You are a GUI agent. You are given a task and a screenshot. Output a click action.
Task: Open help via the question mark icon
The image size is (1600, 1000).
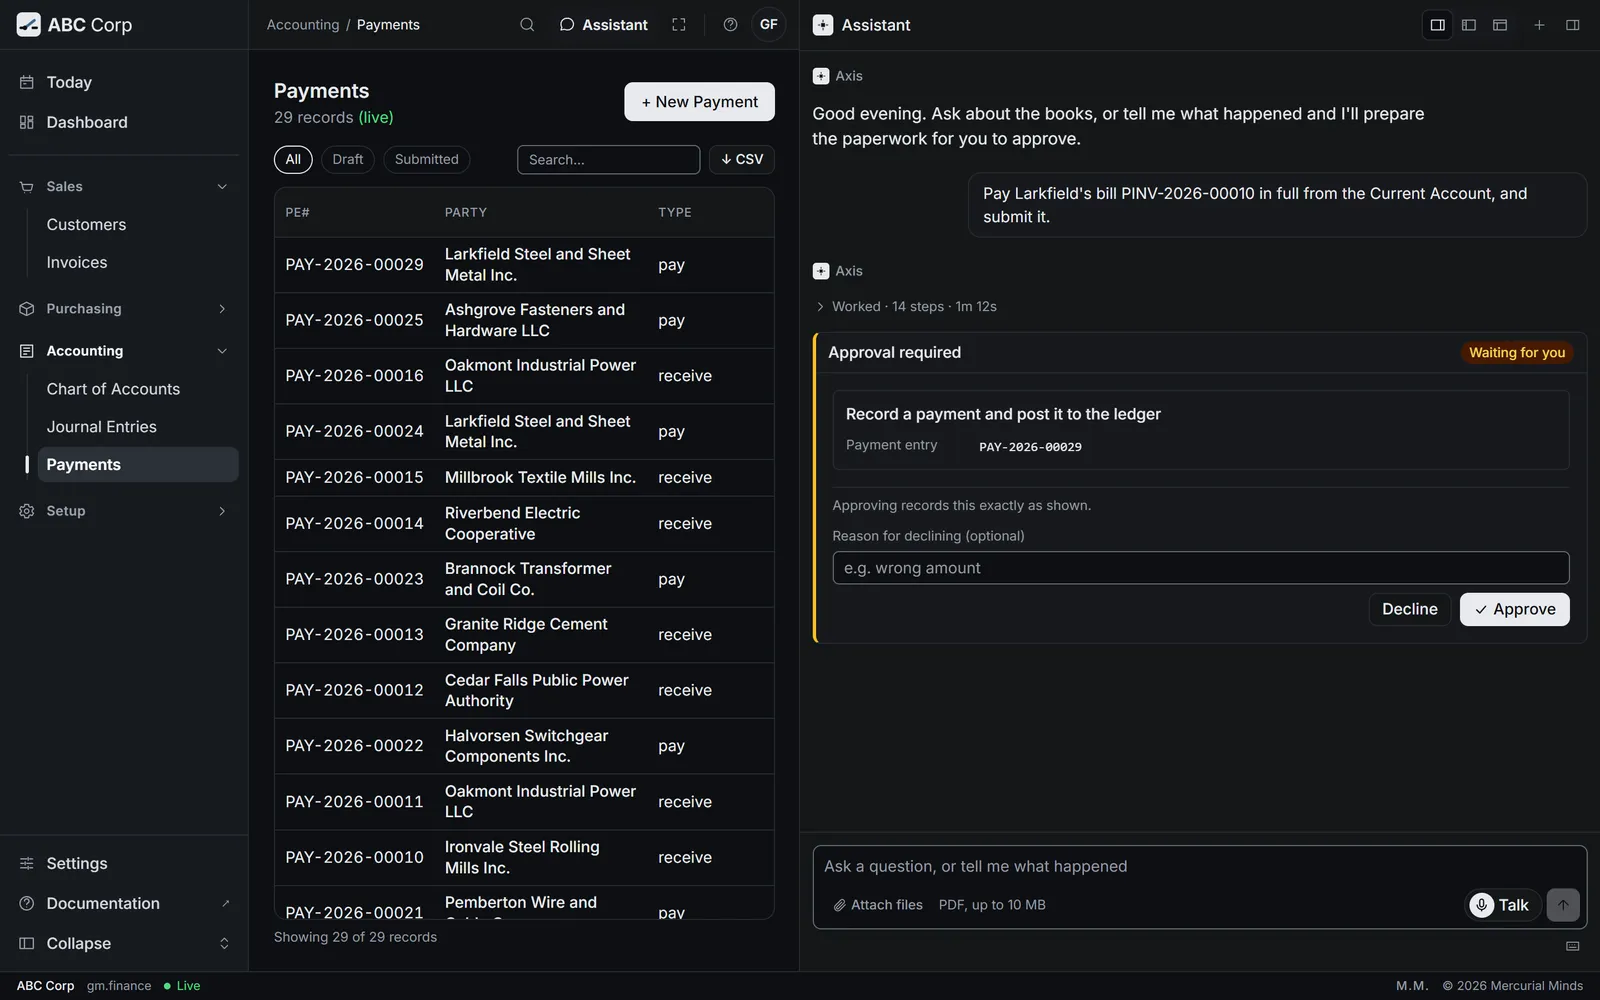coord(731,25)
